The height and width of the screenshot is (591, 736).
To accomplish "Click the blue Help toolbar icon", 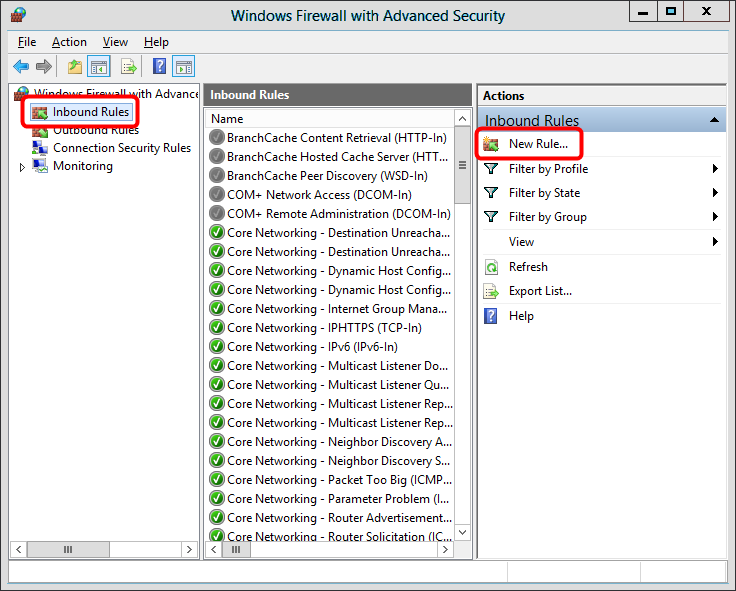I will pyautogui.click(x=159, y=67).
